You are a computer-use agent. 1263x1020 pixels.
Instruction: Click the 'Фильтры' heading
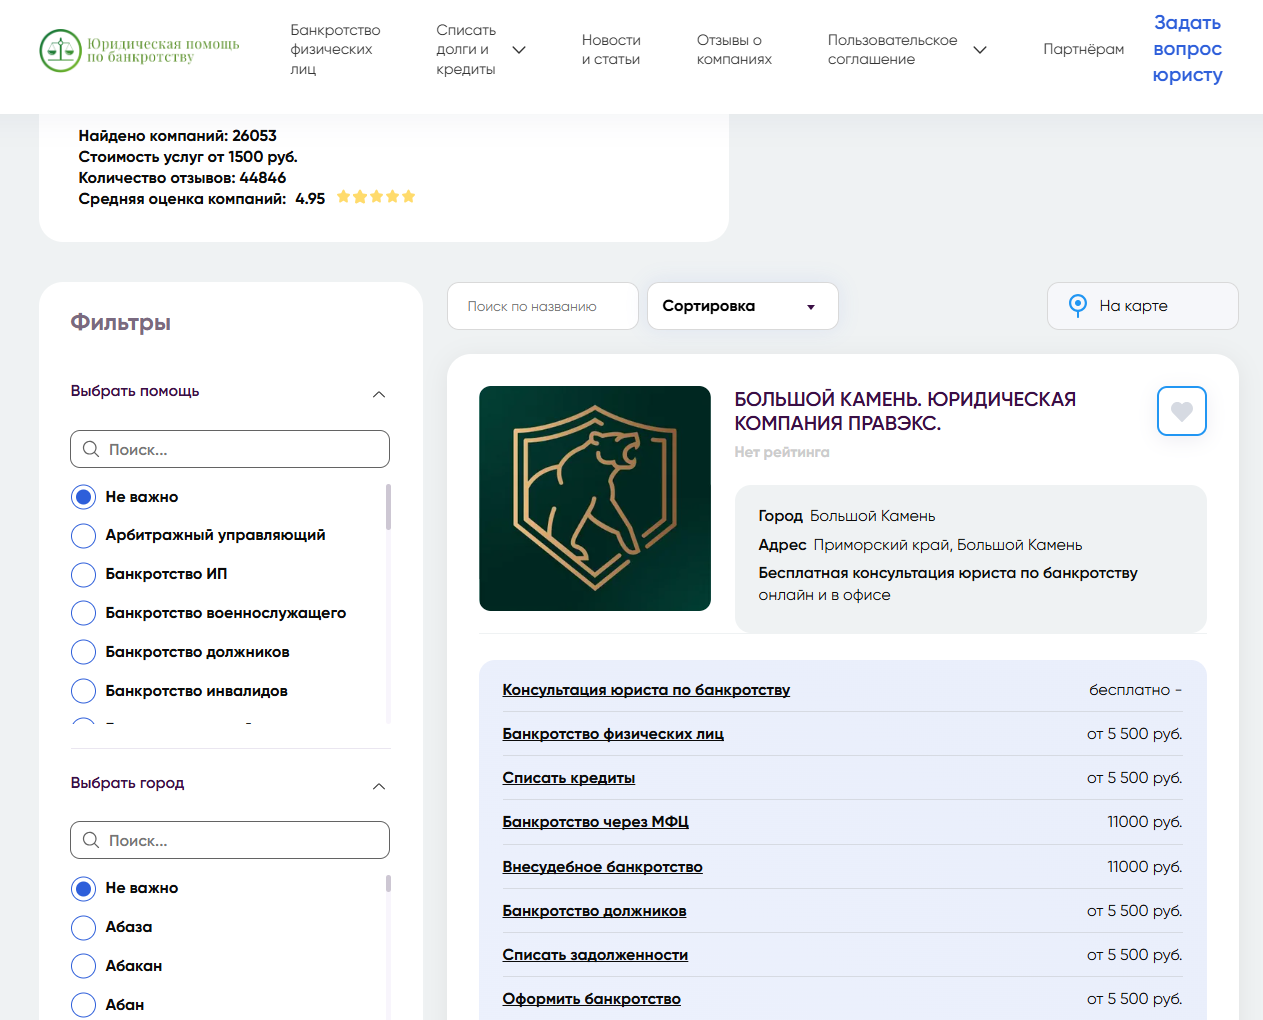121,322
